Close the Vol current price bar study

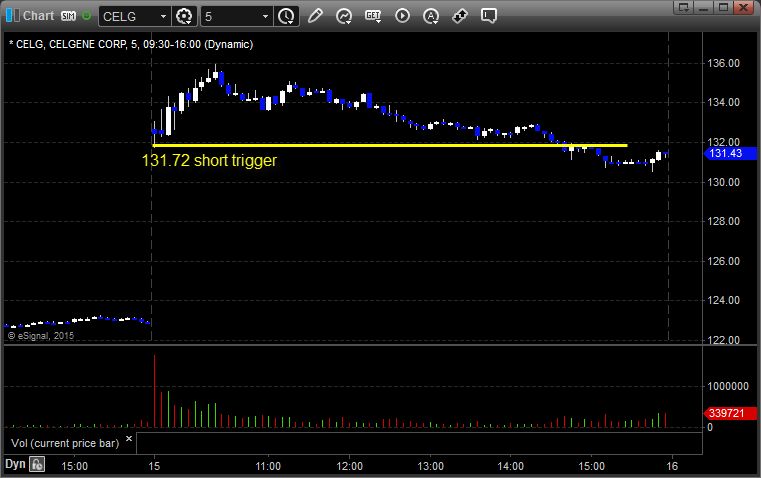pos(129,439)
